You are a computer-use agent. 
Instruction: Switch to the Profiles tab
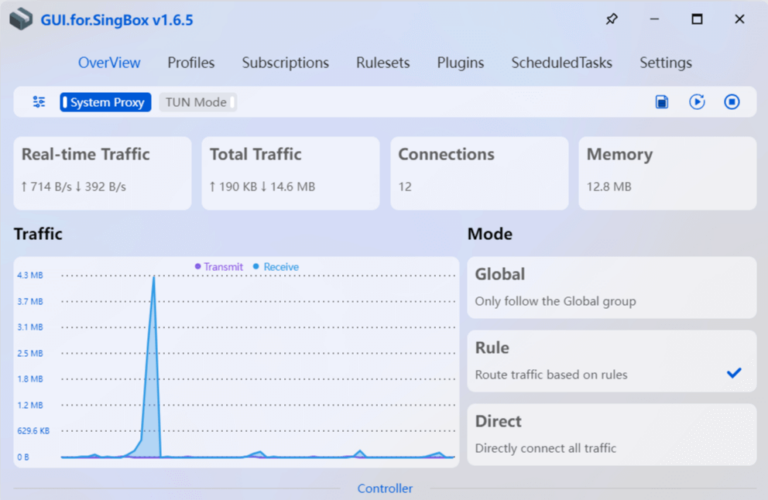click(191, 62)
